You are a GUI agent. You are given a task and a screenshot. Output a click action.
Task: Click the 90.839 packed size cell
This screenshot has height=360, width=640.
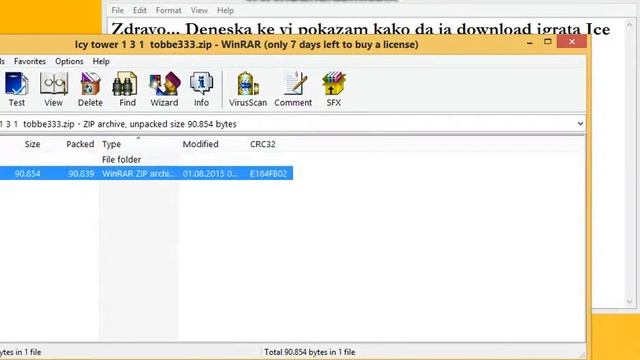click(x=81, y=173)
